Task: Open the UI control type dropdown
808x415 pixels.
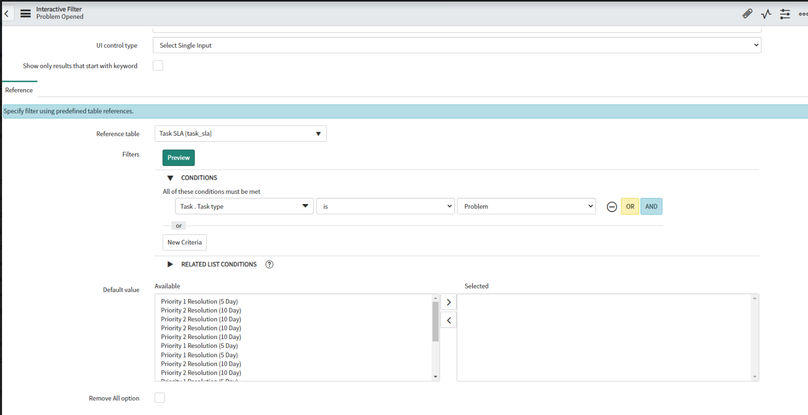Action: click(457, 45)
